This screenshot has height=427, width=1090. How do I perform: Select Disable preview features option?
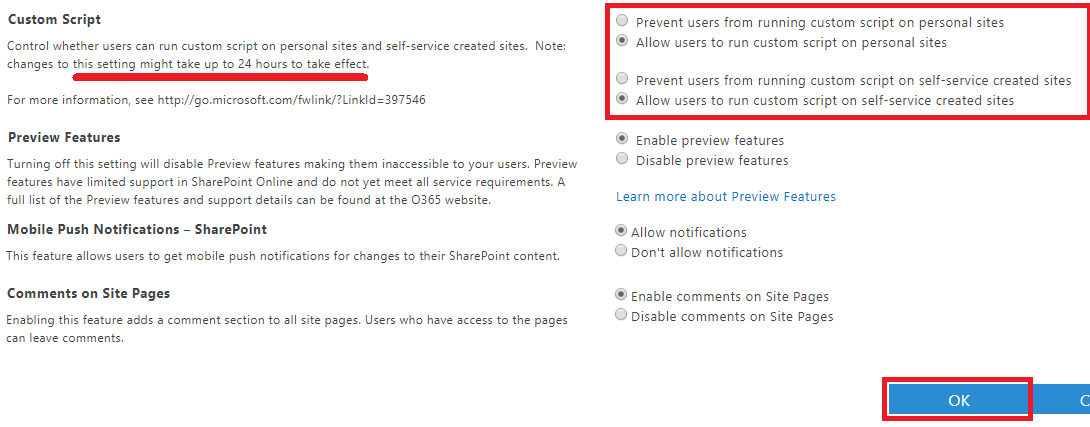[x=624, y=160]
